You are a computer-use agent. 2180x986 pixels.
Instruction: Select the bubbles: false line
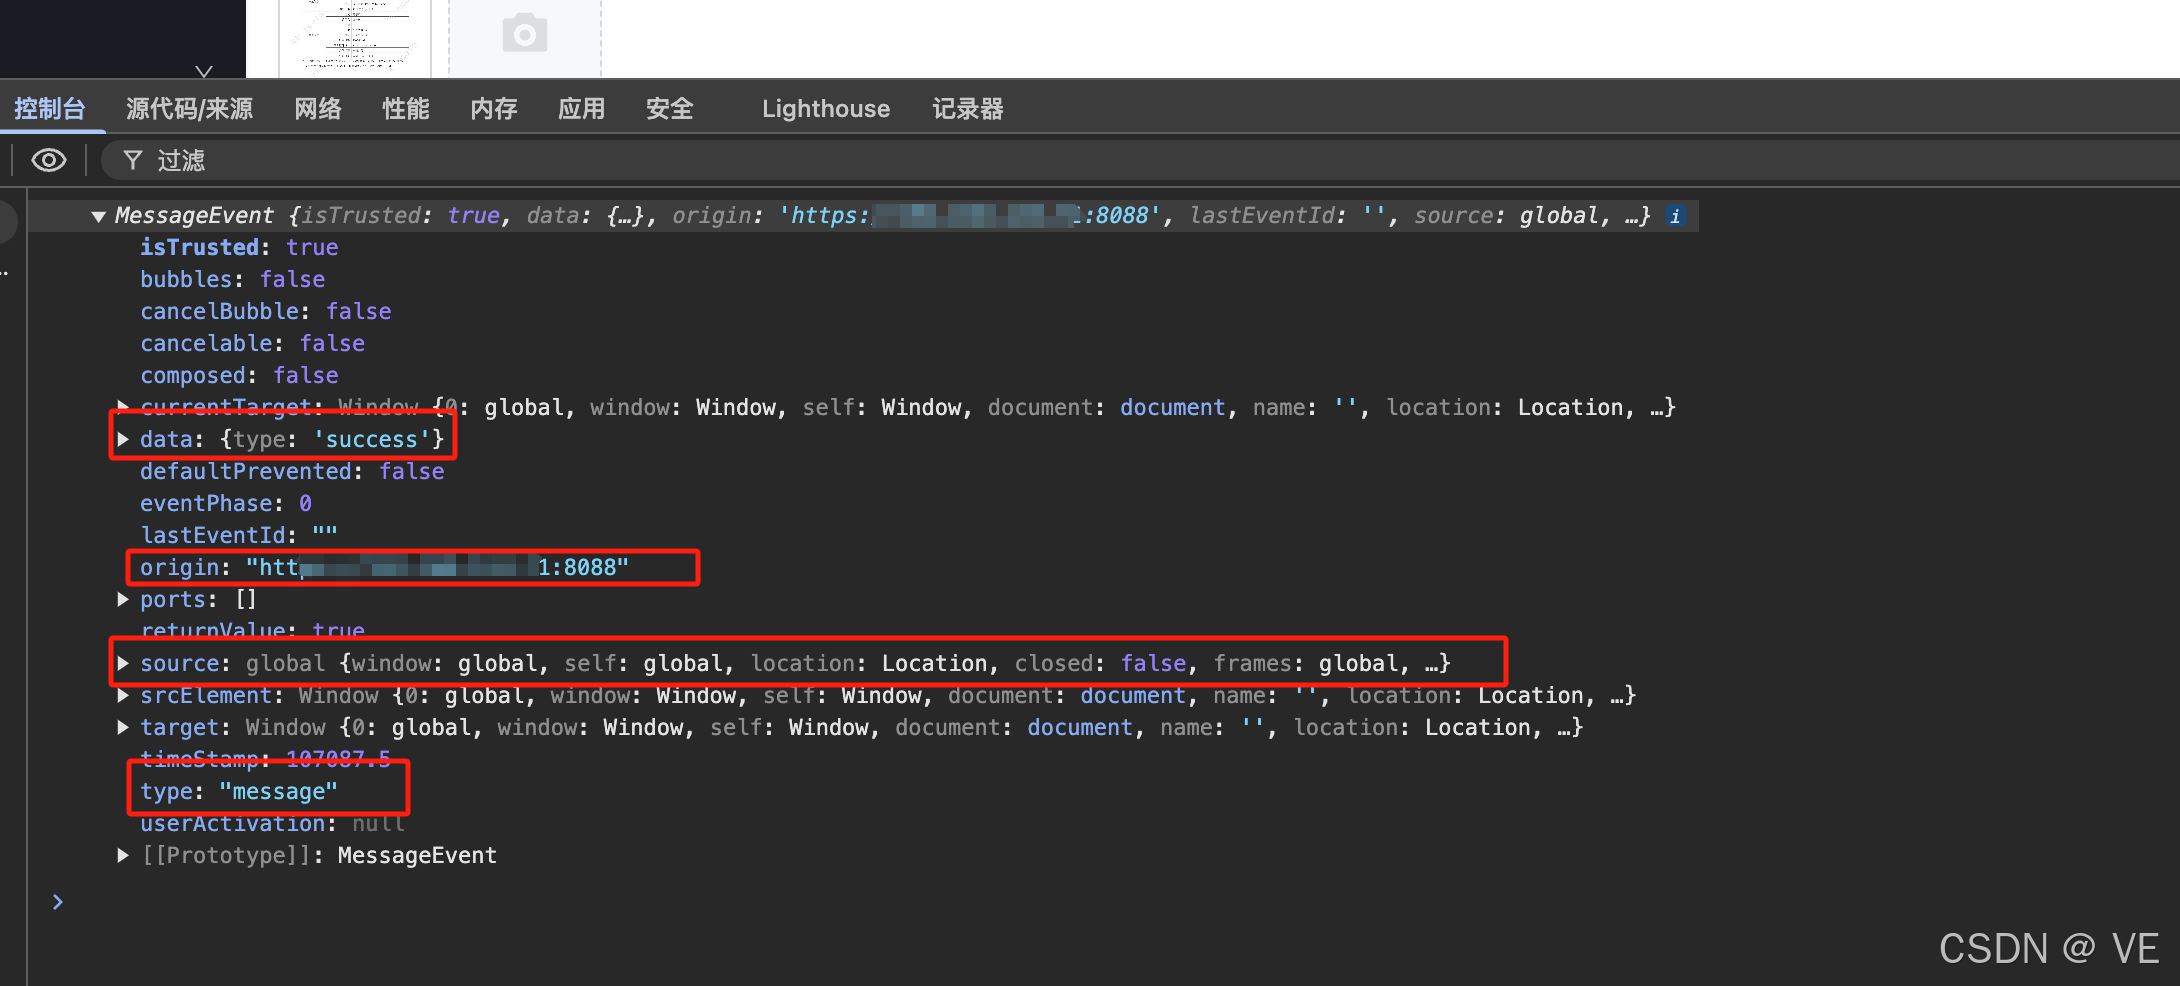[232, 279]
